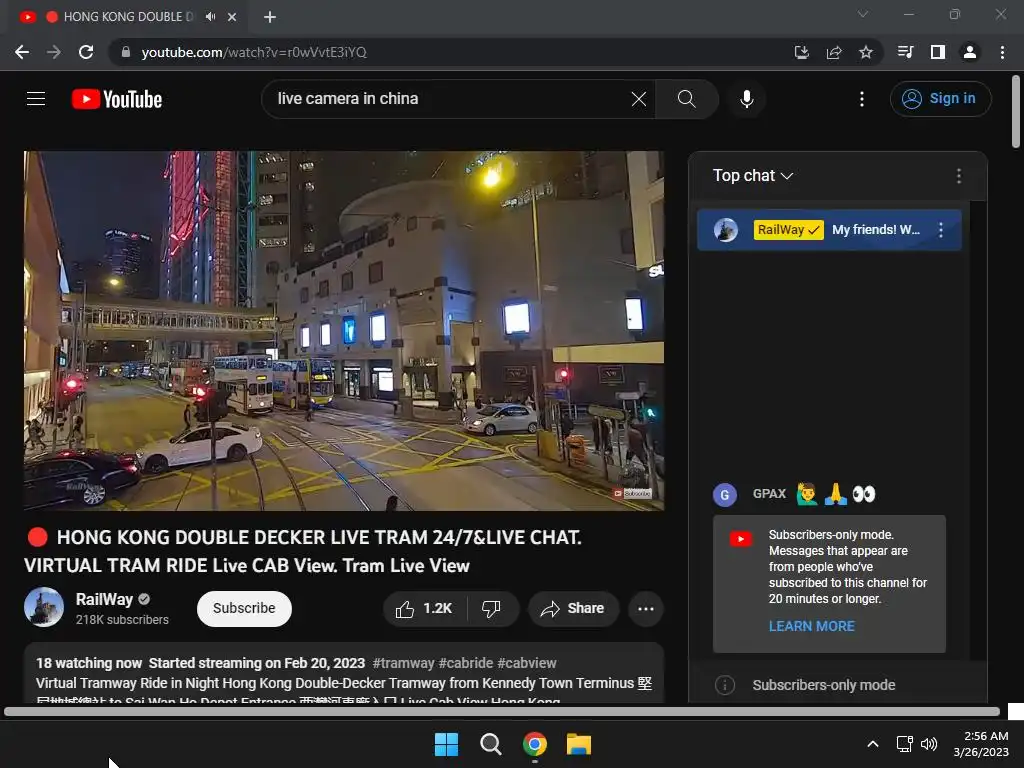Click Subscribe watermark on video corner
This screenshot has height=768, width=1024.
pos(632,494)
